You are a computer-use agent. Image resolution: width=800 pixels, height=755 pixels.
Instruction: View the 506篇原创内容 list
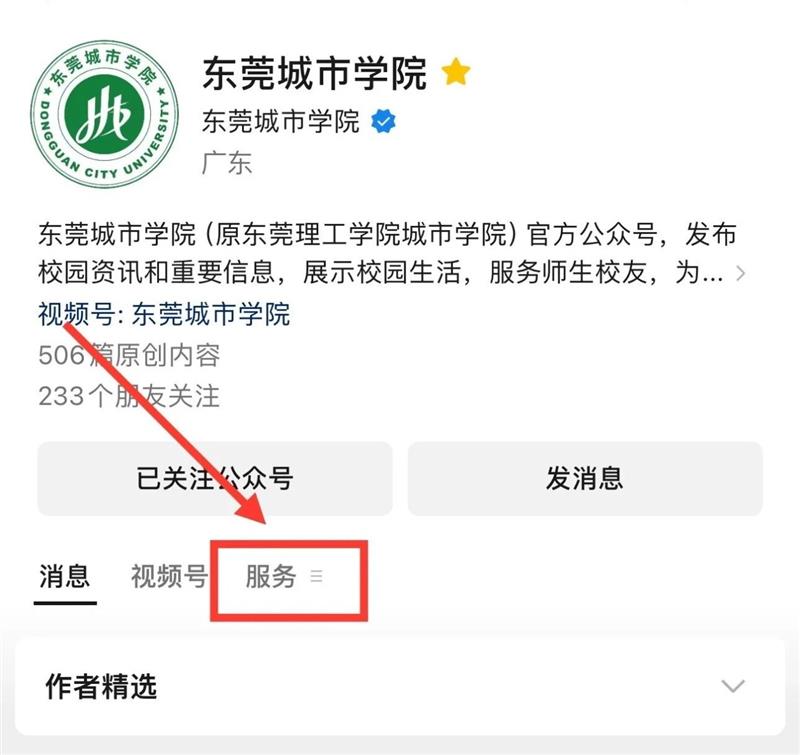click(129, 355)
